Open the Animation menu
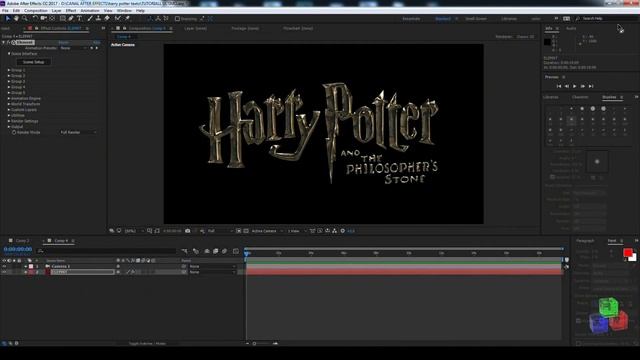 click(90, 11)
